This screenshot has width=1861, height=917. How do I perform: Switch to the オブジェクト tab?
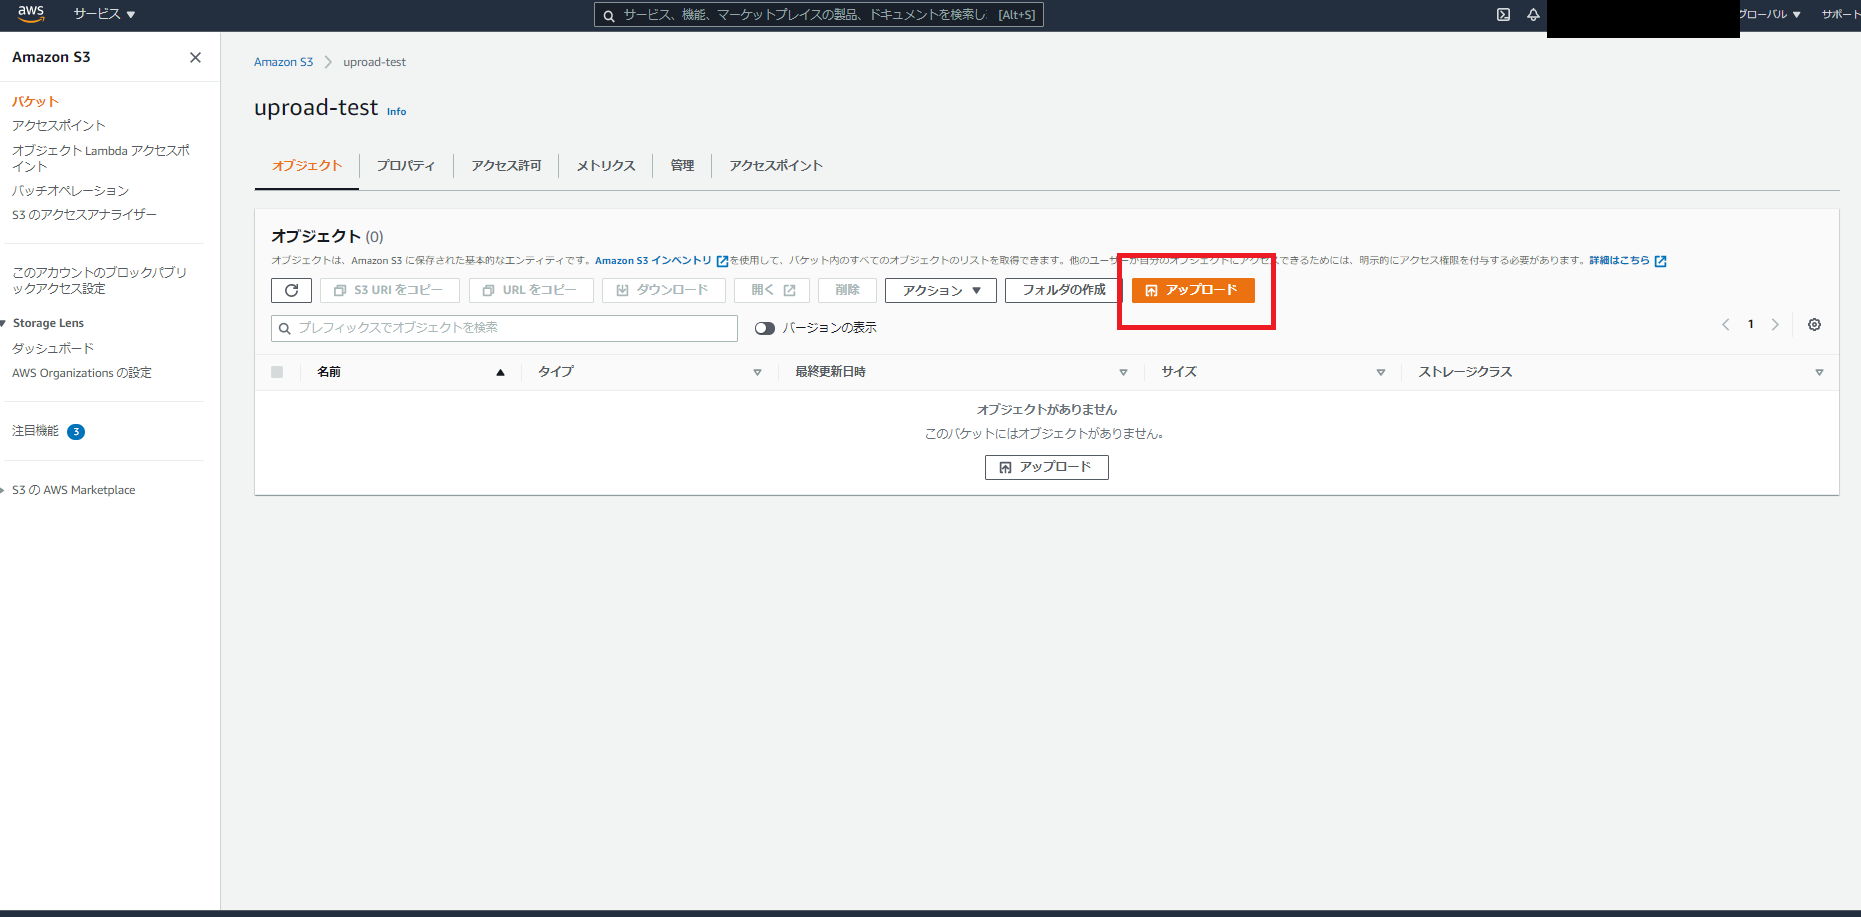coord(307,166)
